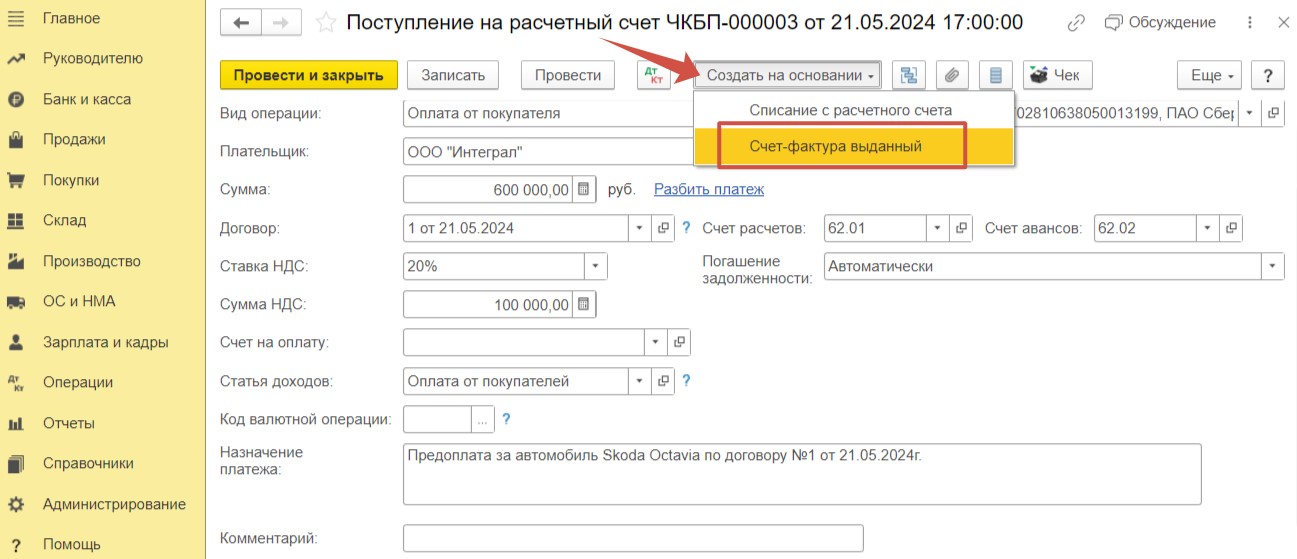Expand the Договор dropdown list
This screenshot has height=559, width=1297.
point(640,228)
